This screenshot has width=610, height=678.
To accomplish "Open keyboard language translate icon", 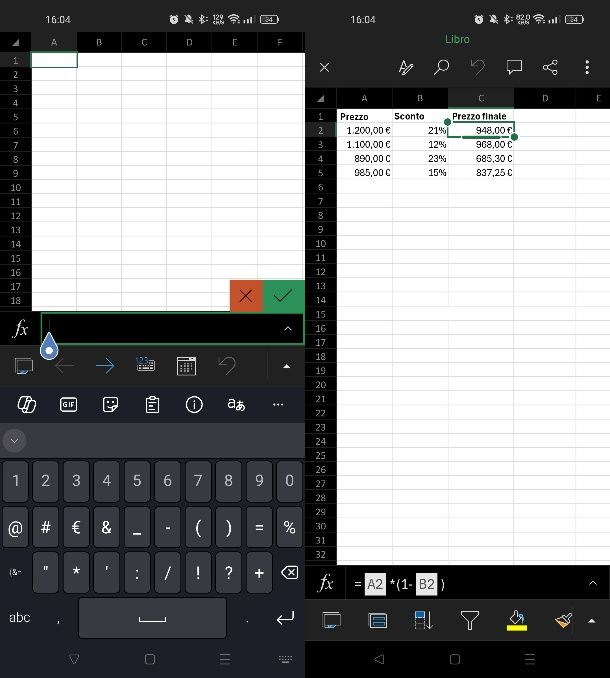I will [236, 405].
